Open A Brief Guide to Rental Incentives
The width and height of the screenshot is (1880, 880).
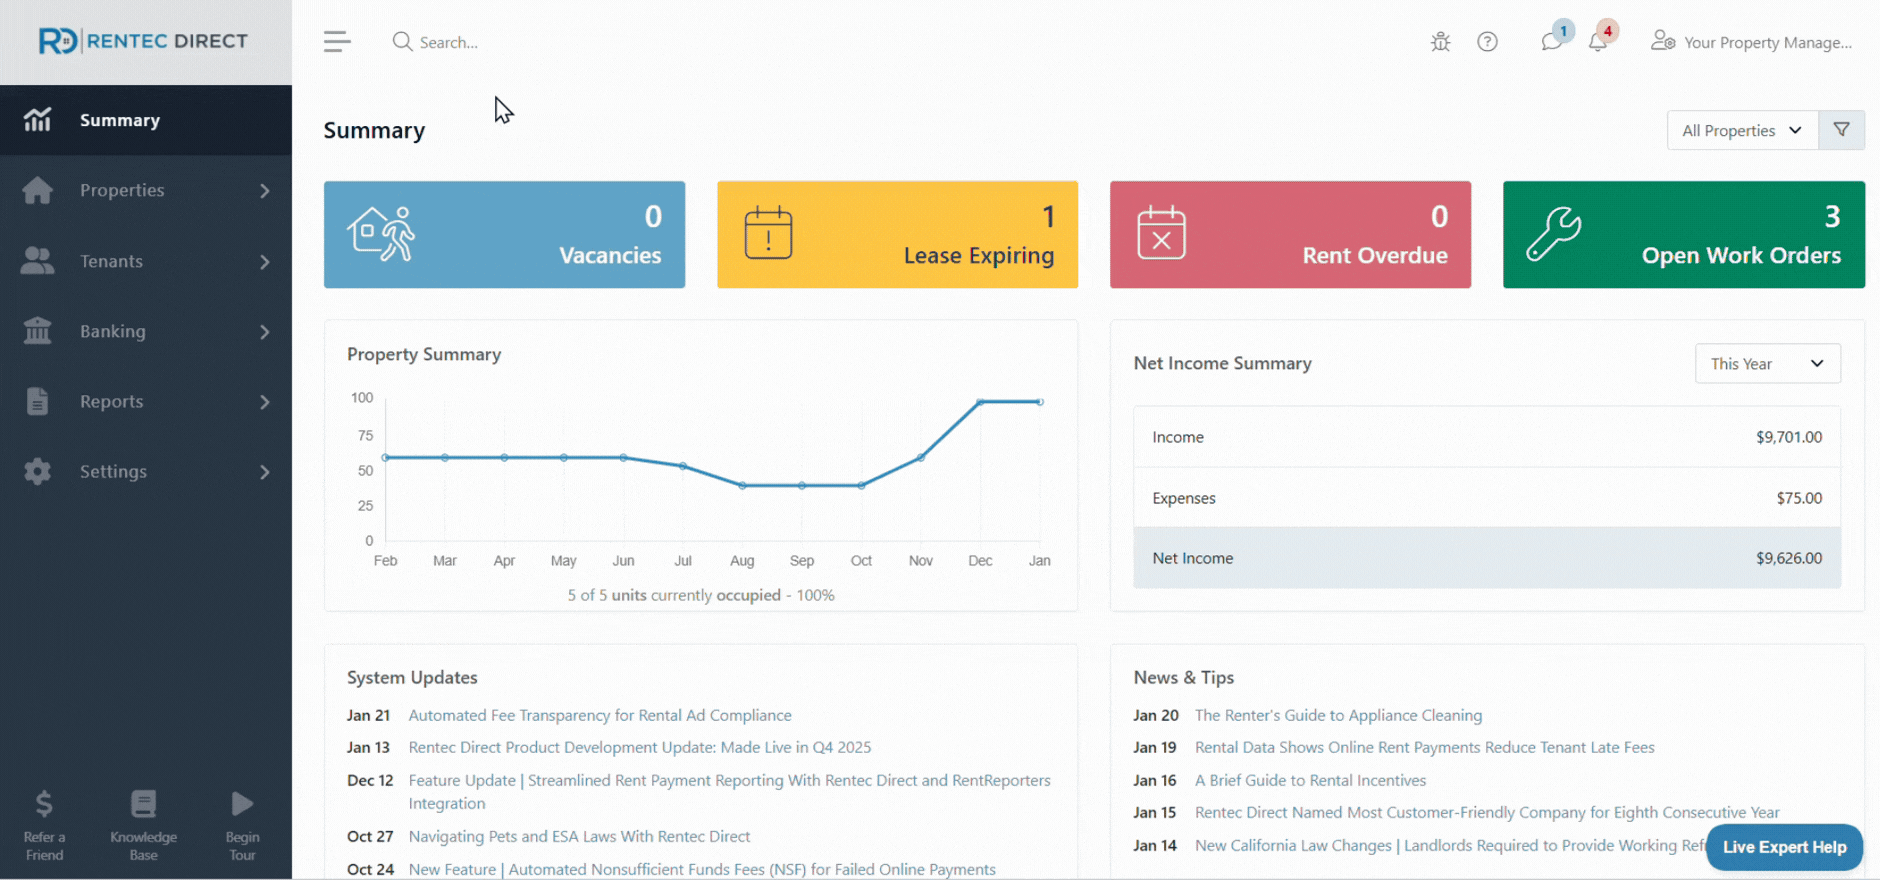click(x=1310, y=780)
